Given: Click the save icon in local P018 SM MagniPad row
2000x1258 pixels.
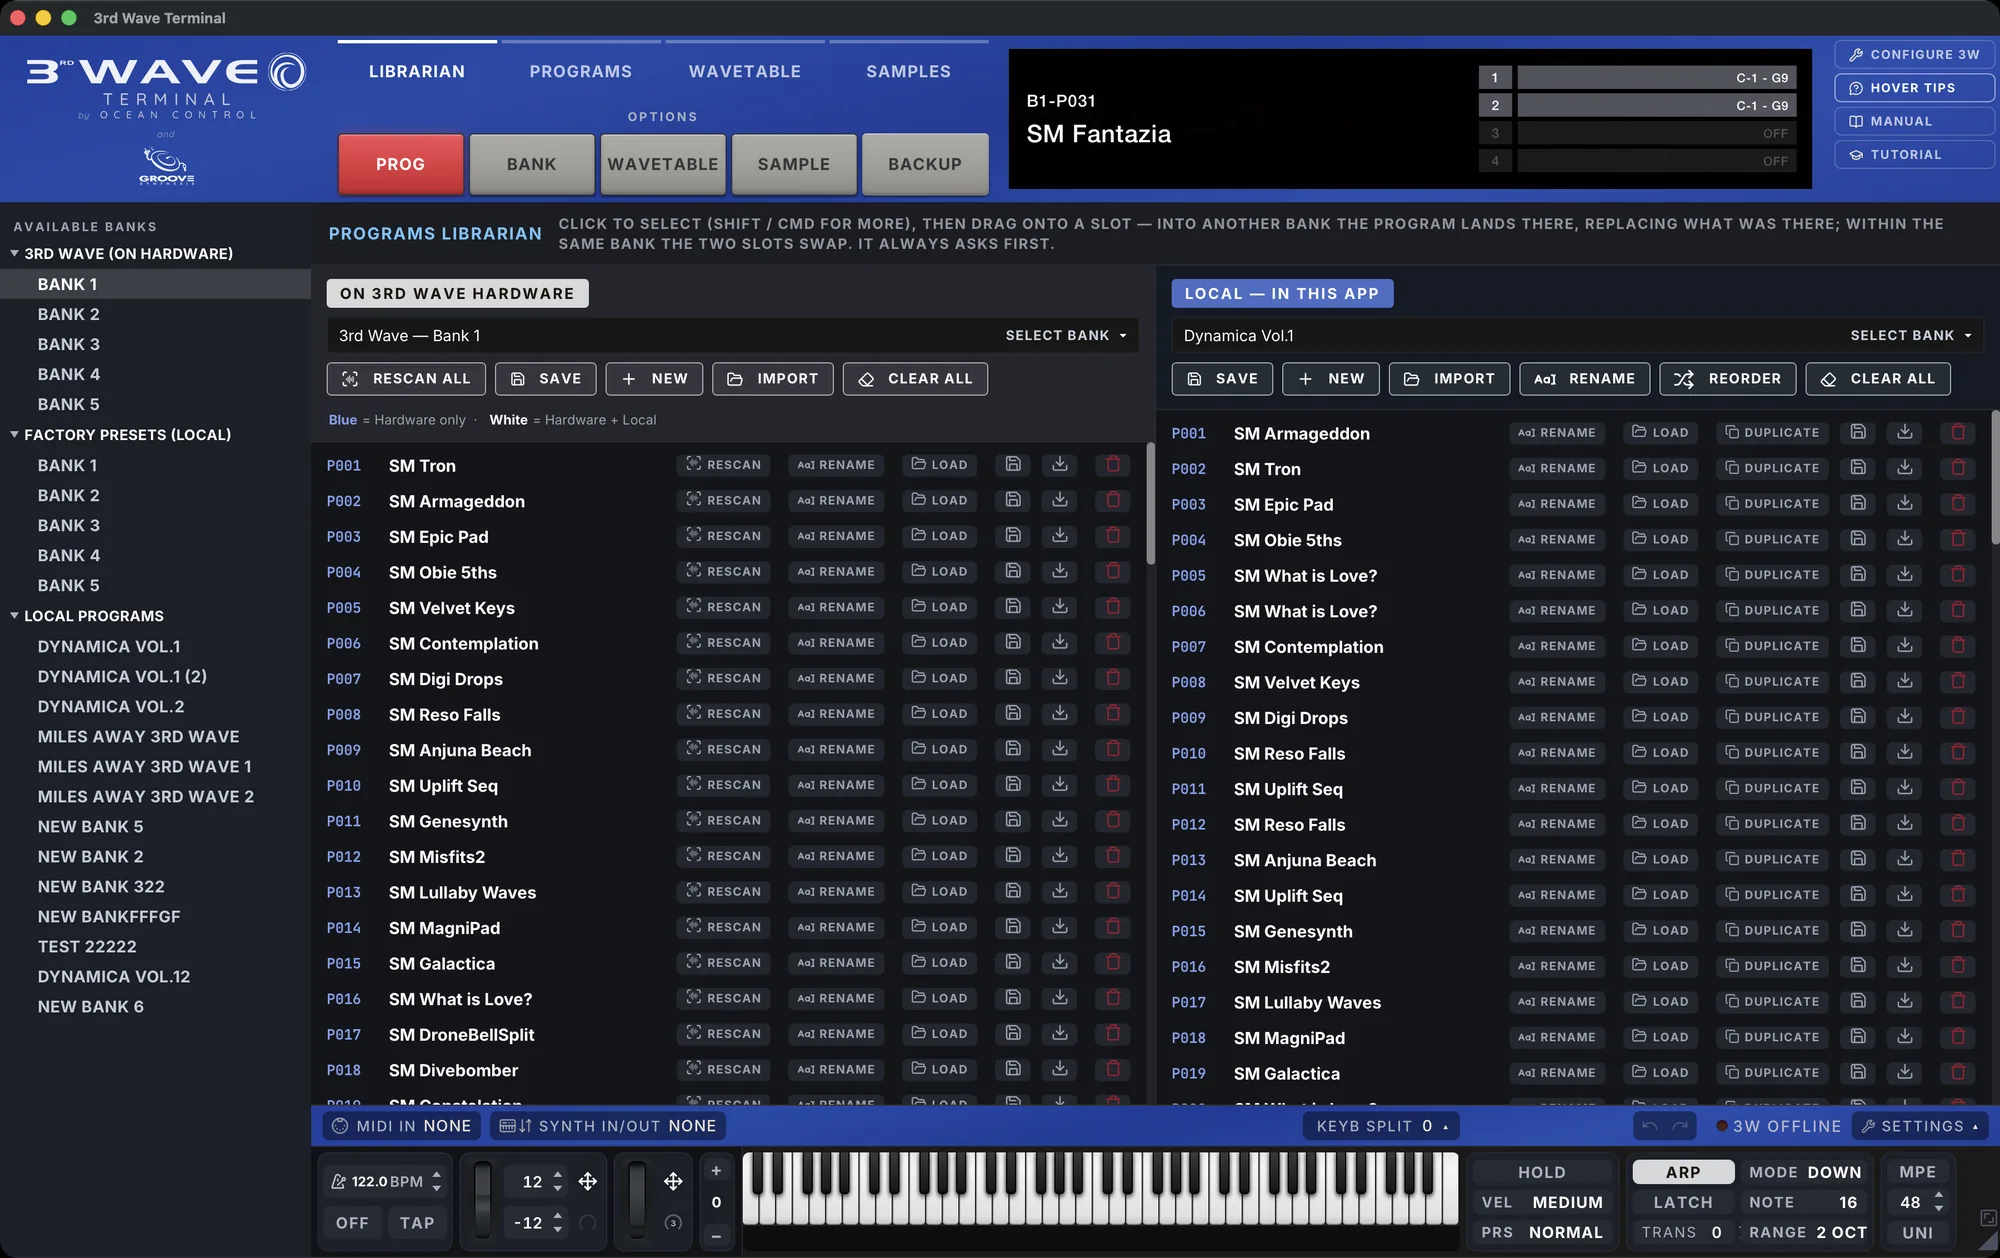Looking at the screenshot, I should [x=1858, y=1037].
